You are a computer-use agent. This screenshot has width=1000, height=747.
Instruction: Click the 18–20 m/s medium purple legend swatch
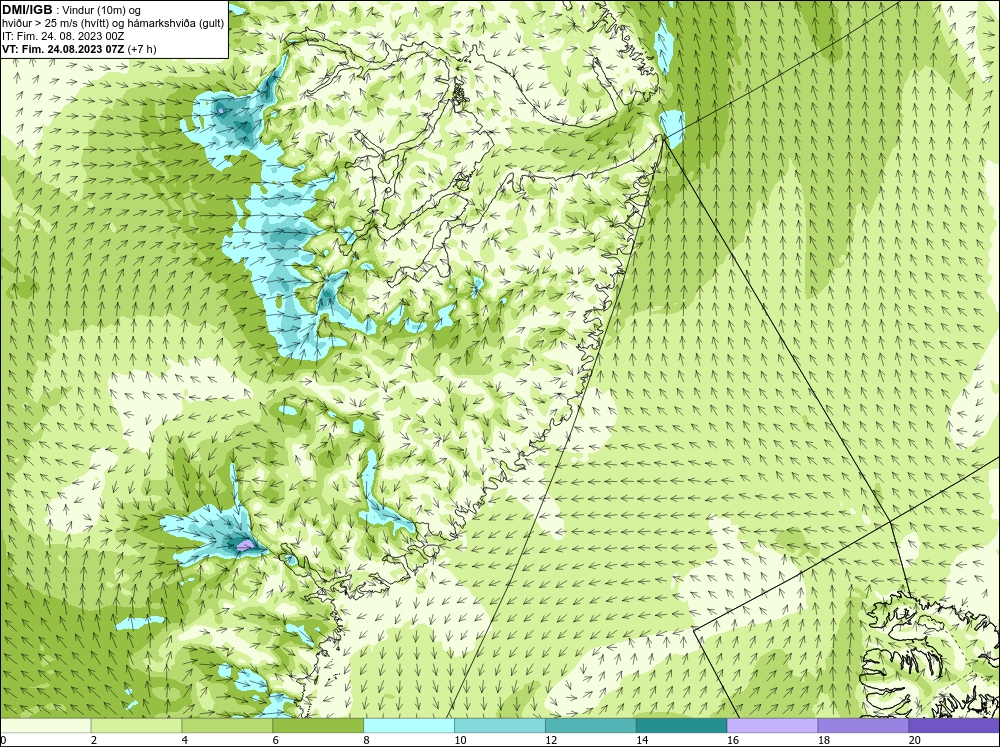pyautogui.click(x=863, y=725)
